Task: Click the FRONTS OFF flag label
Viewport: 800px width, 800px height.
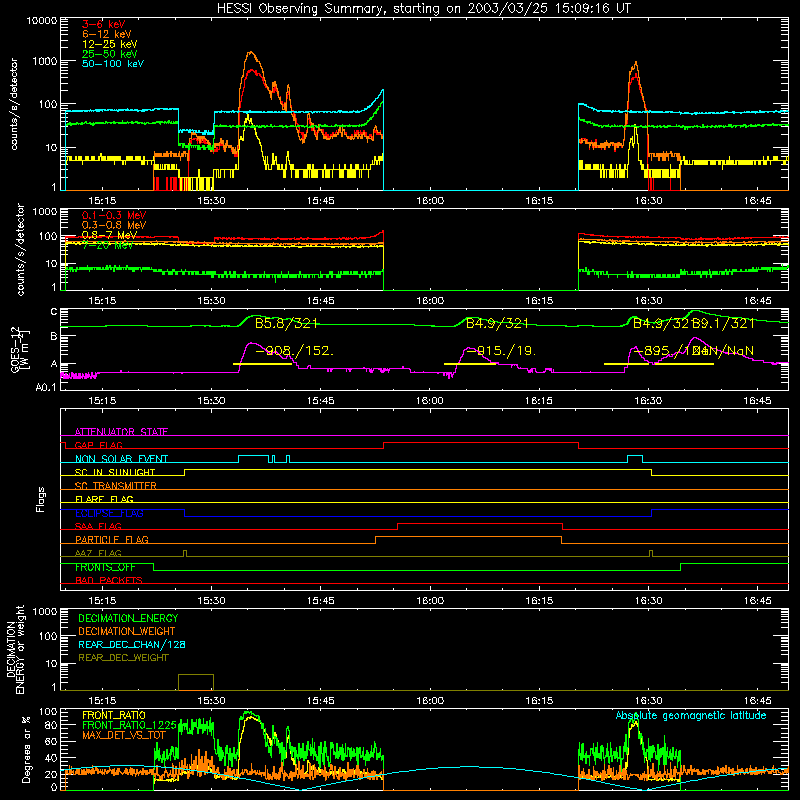Action: click(105, 567)
